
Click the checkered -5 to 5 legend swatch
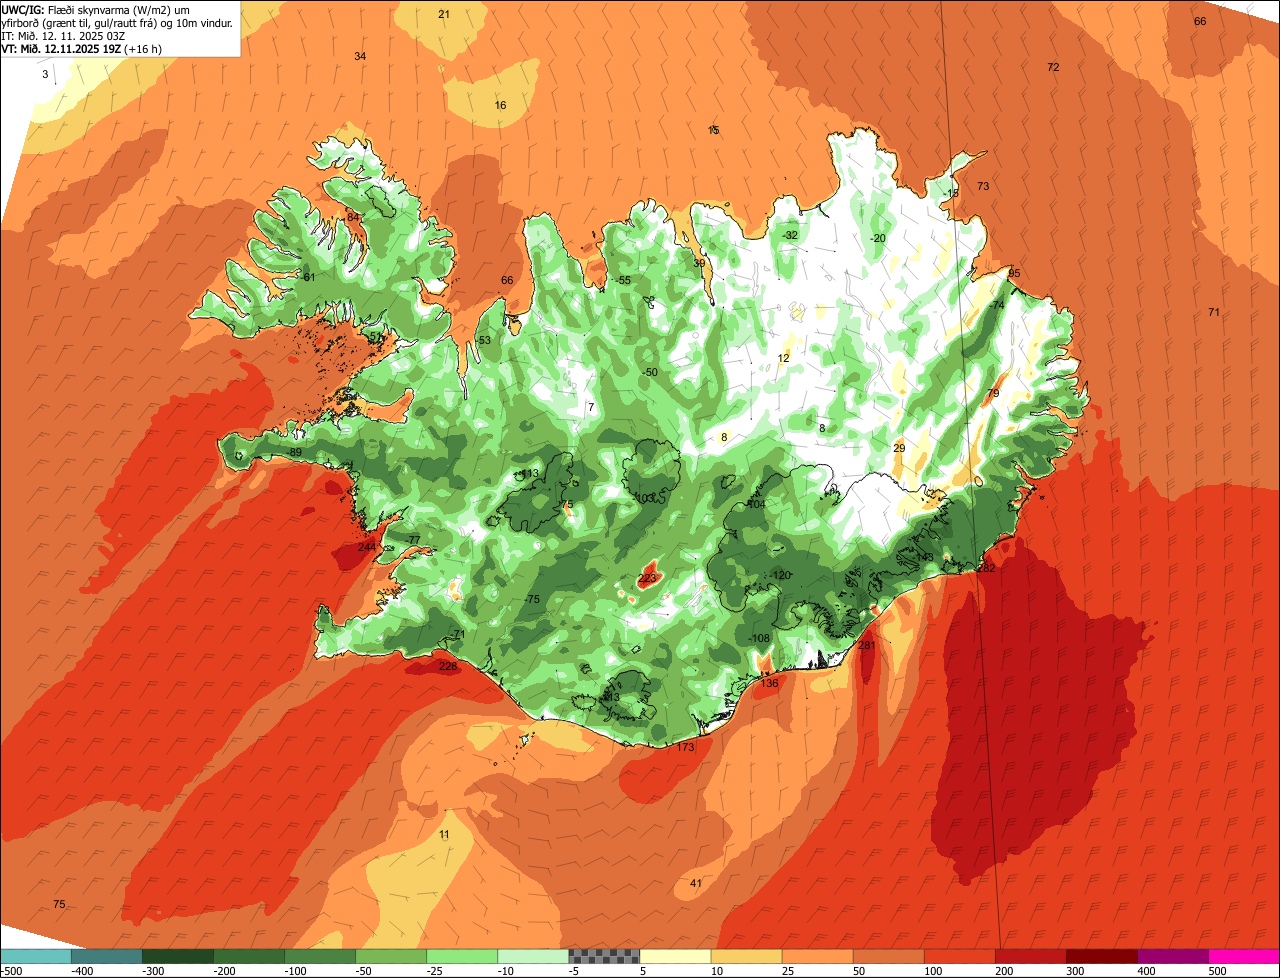[604, 956]
